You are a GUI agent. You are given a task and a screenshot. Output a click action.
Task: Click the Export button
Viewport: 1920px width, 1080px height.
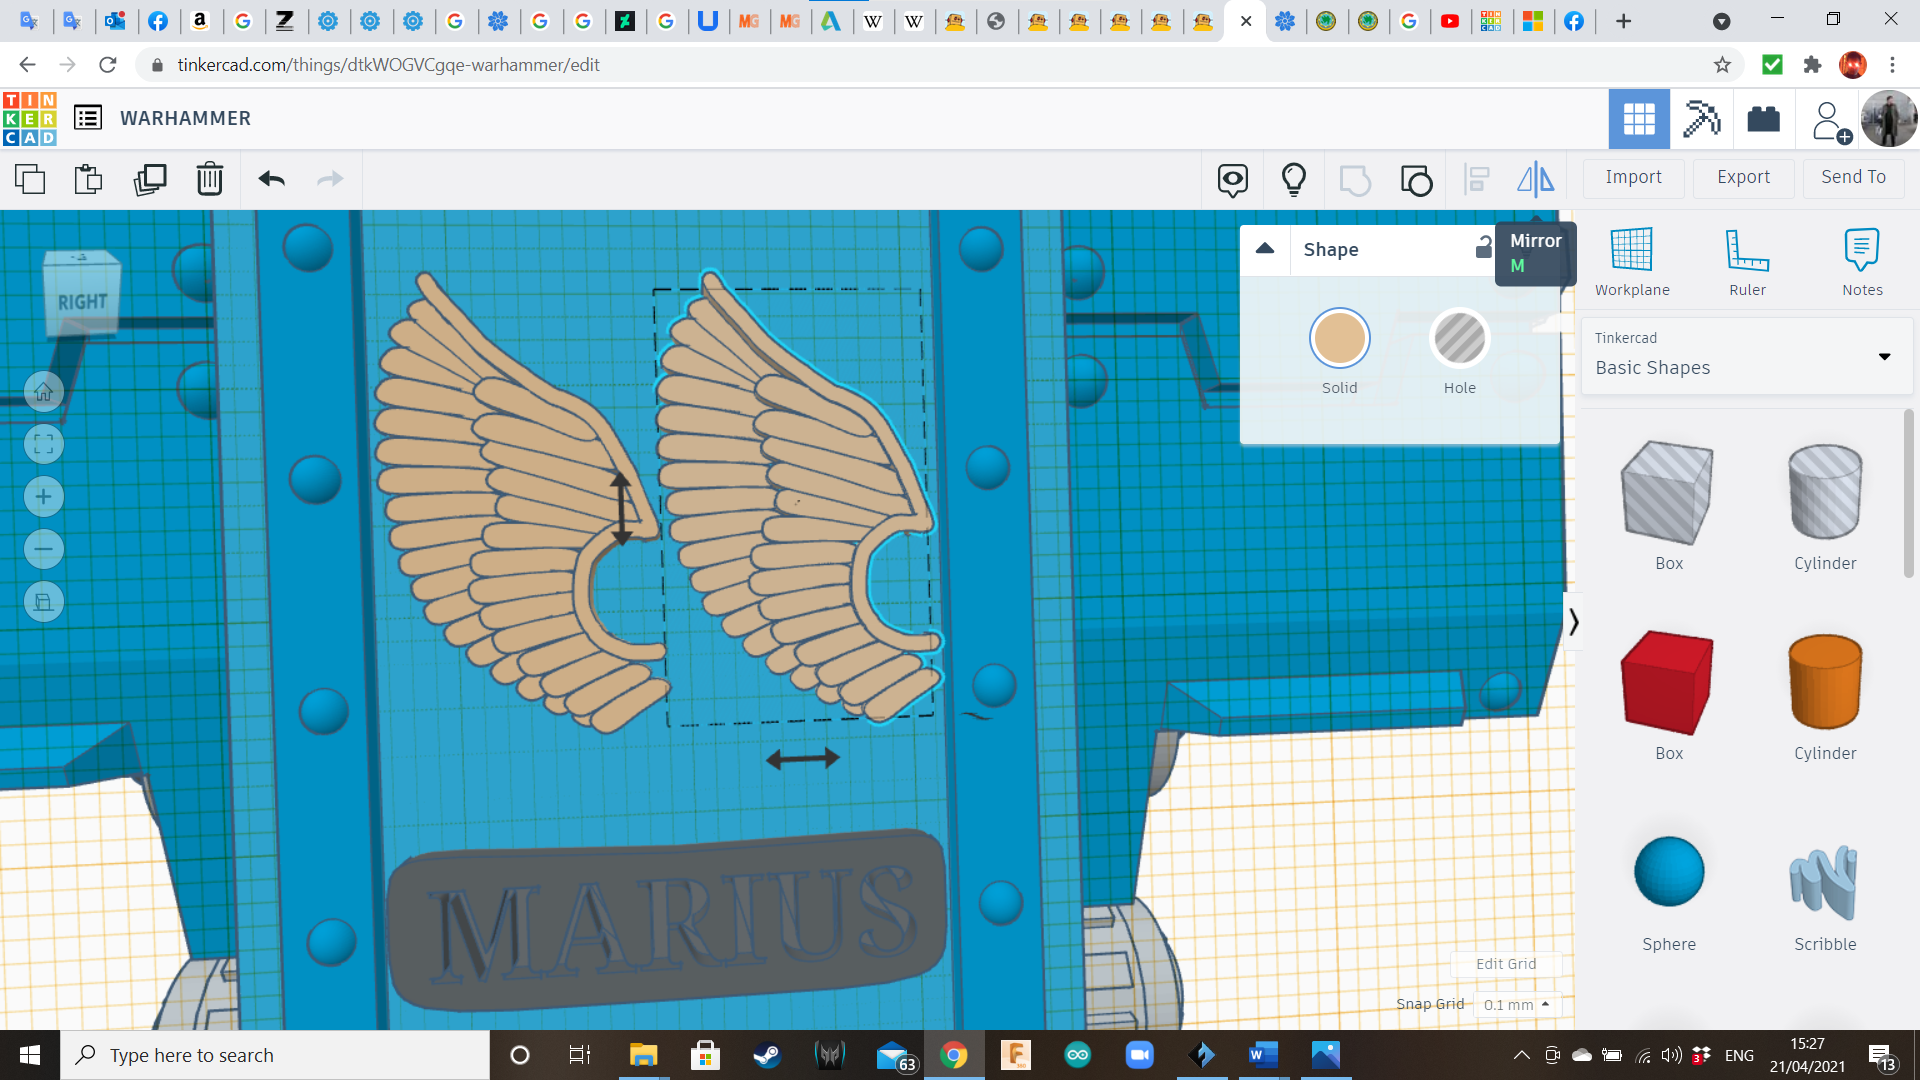[1743, 177]
